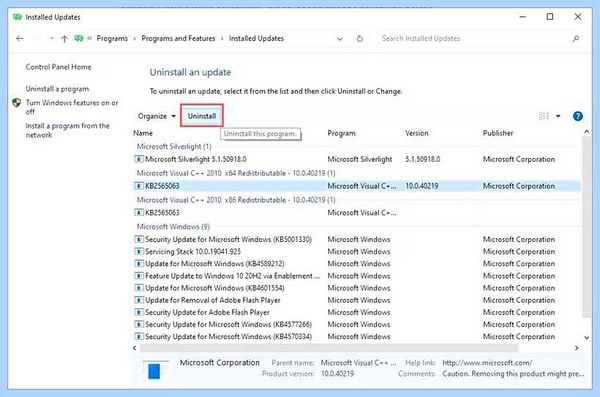The image size is (600, 397).
Task: Select Update for Microsoft Windows (KB4589212)
Action: tap(357, 264)
